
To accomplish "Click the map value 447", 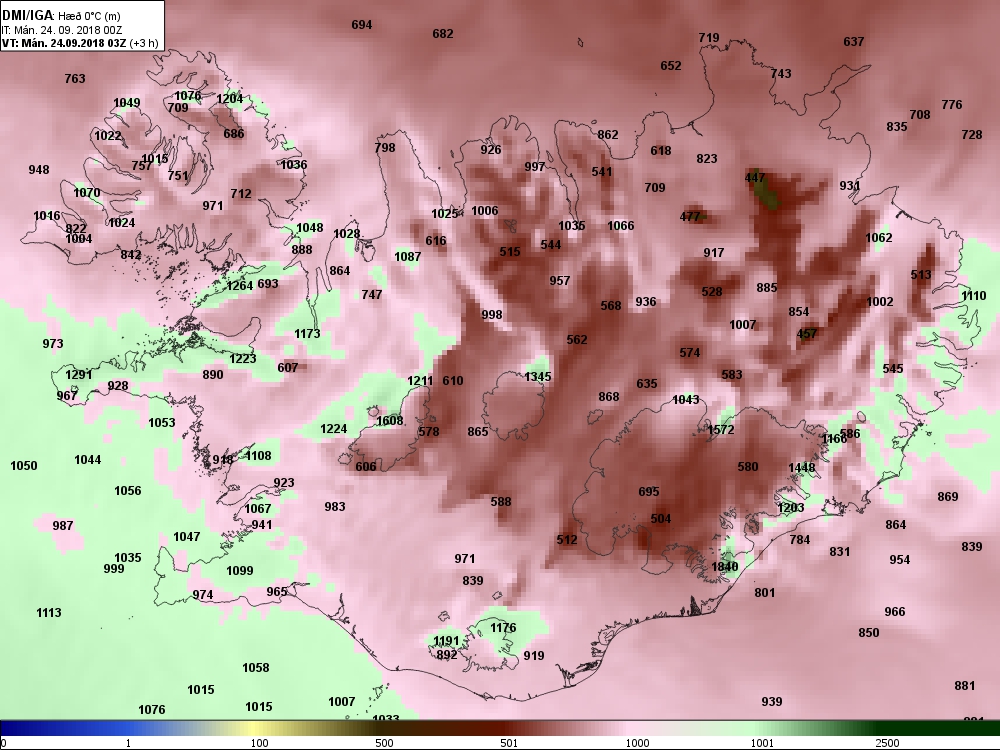I will tap(755, 178).
